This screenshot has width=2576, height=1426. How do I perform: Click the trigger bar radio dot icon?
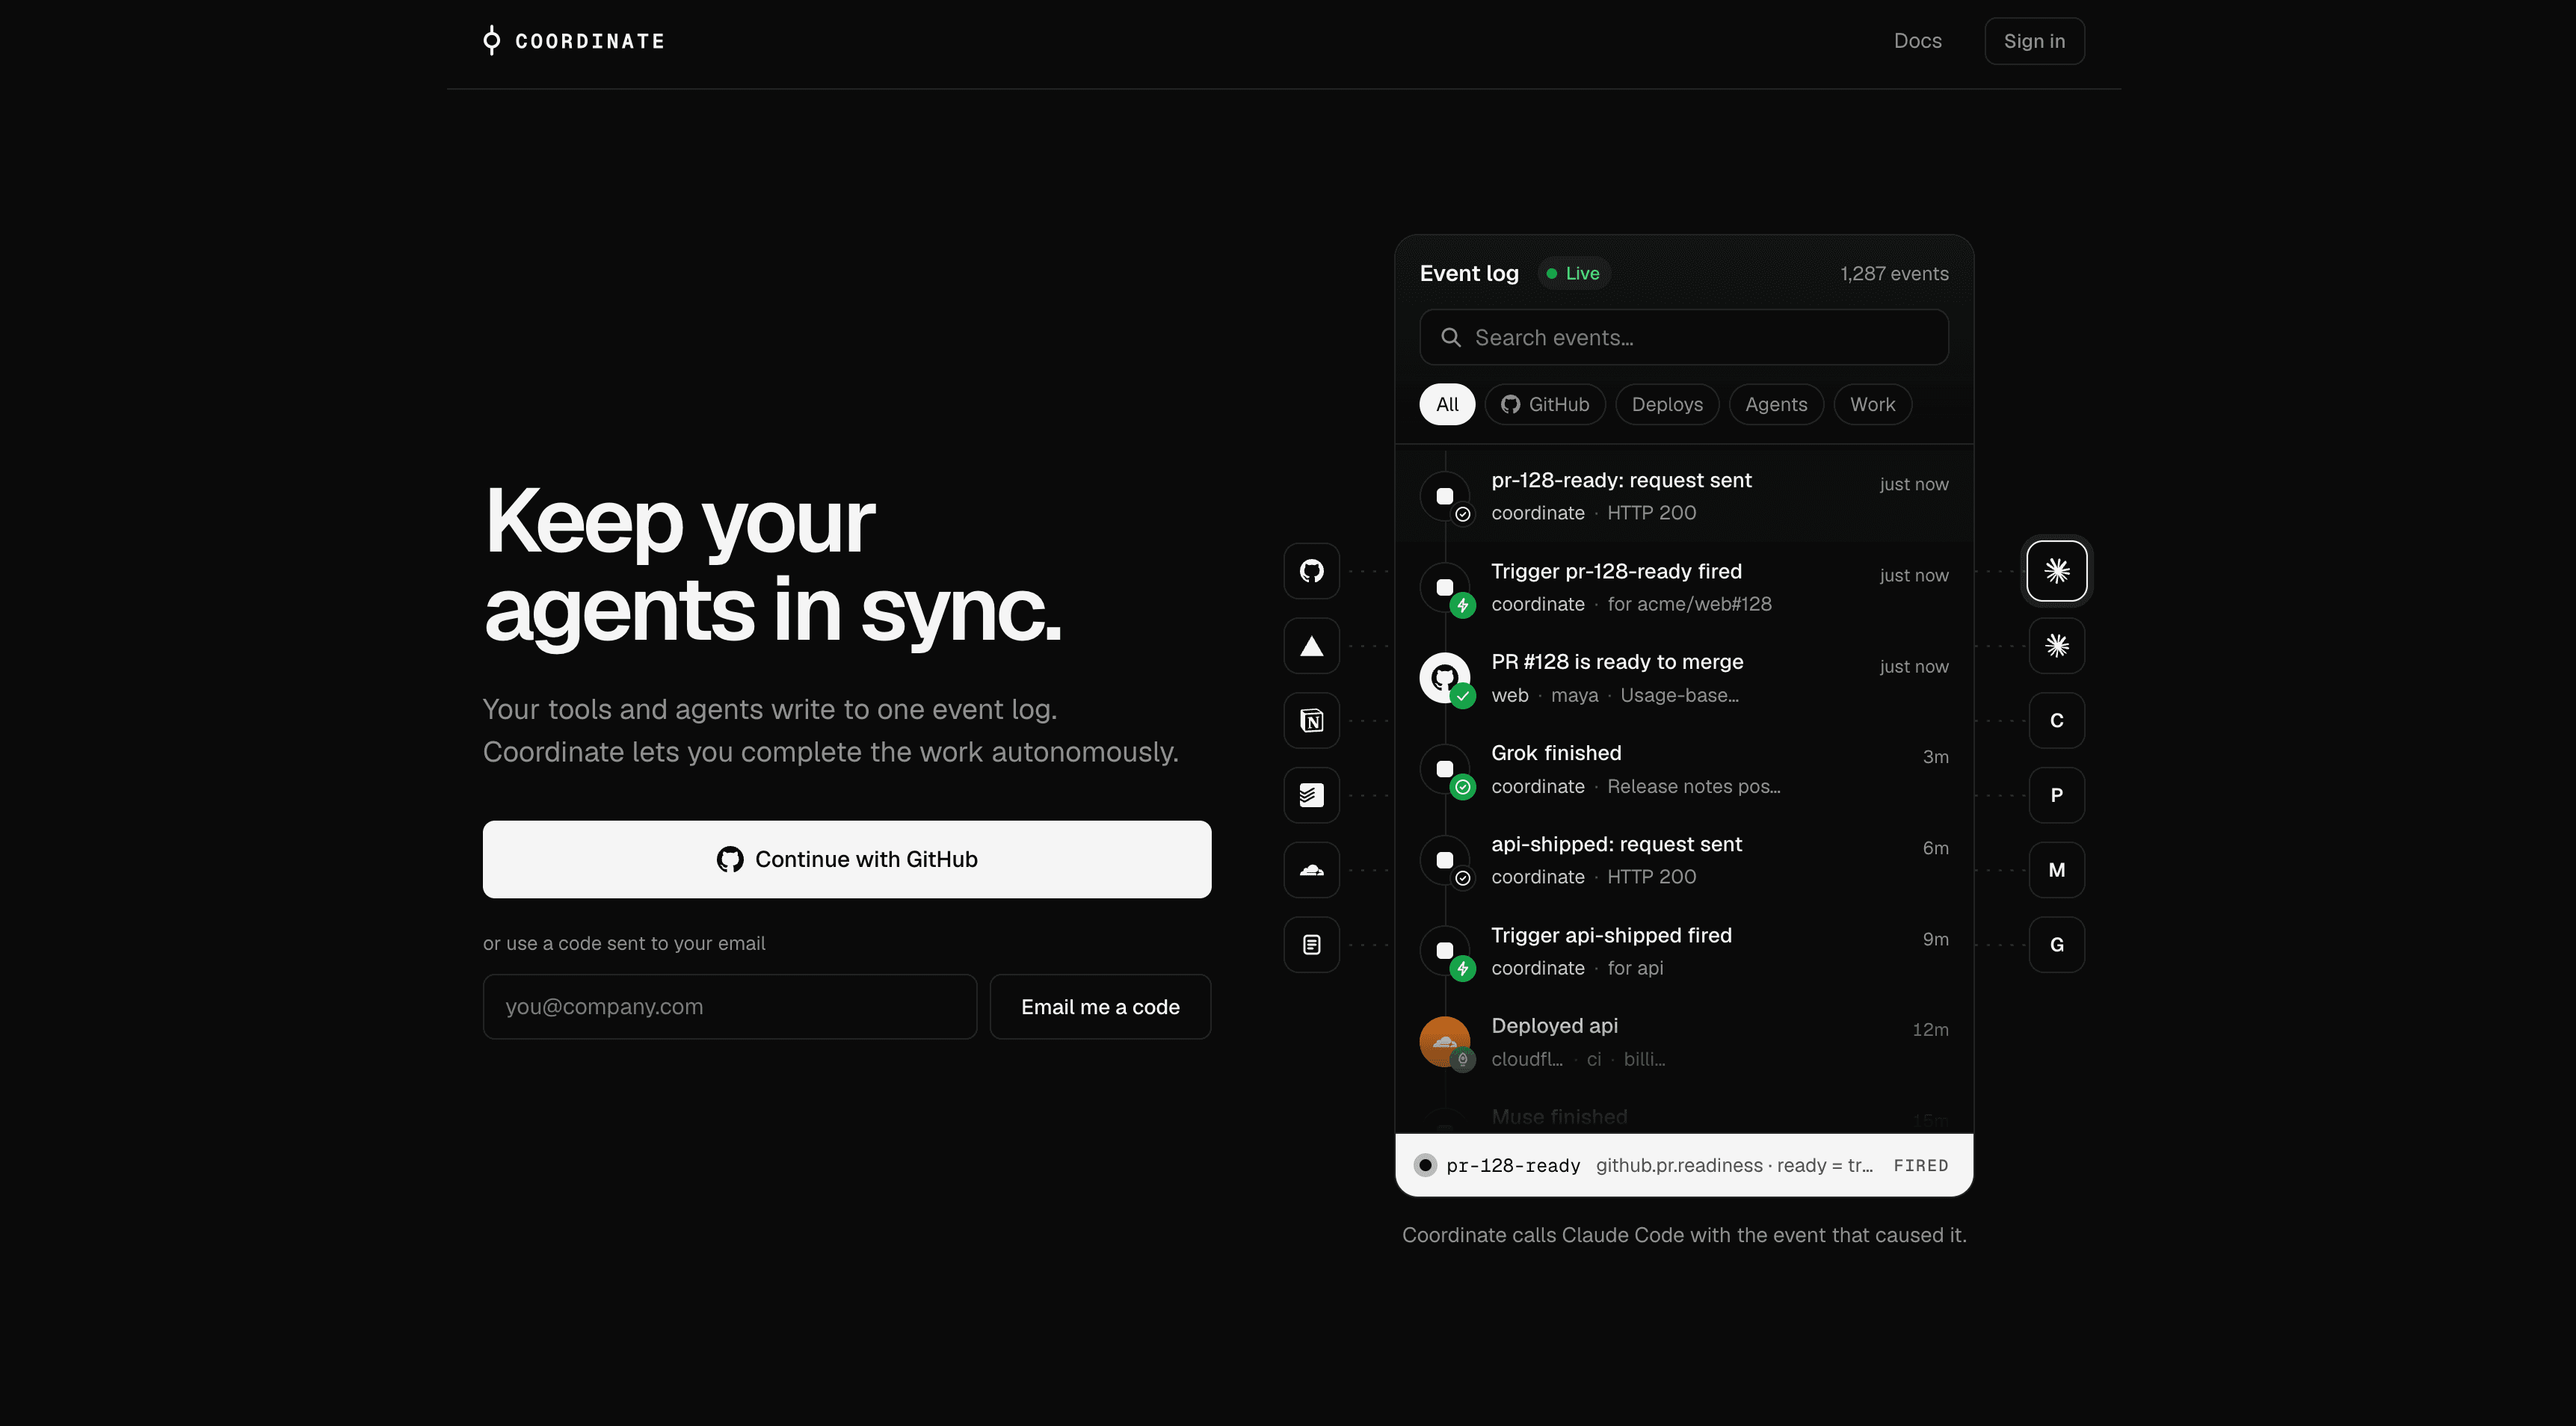tap(1425, 1165)
